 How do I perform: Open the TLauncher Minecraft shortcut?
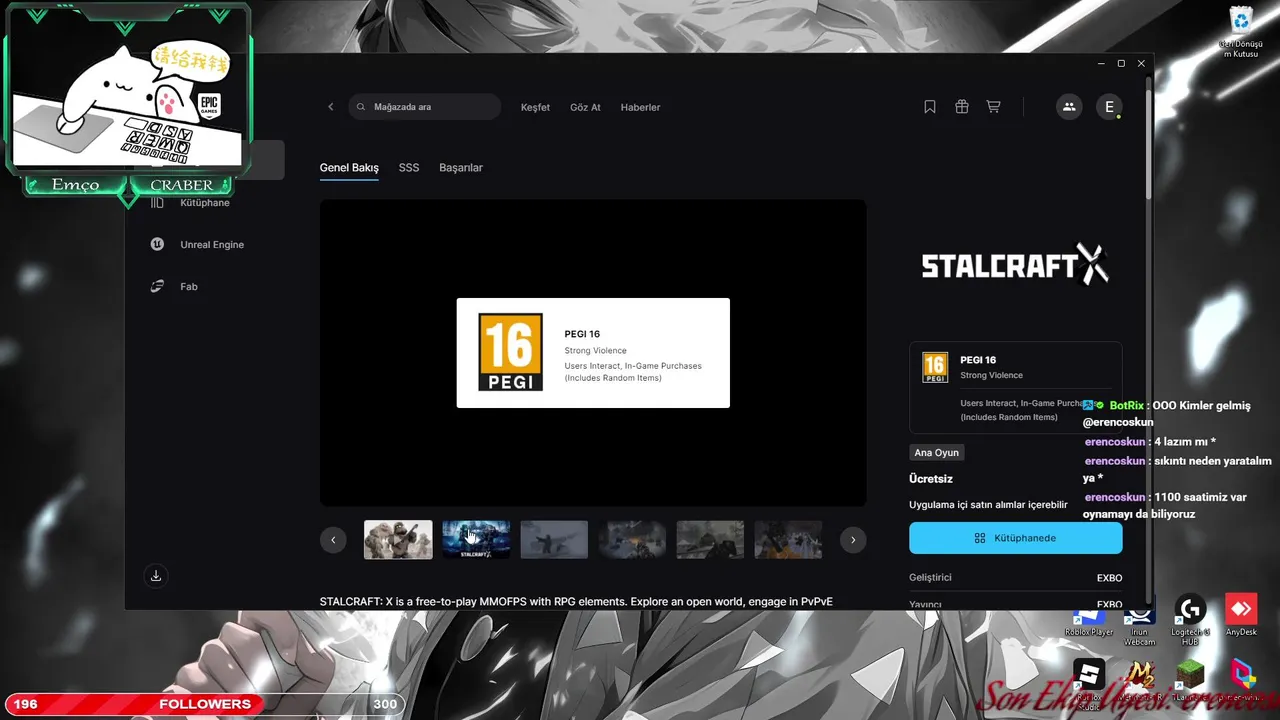pos(1190,680)
